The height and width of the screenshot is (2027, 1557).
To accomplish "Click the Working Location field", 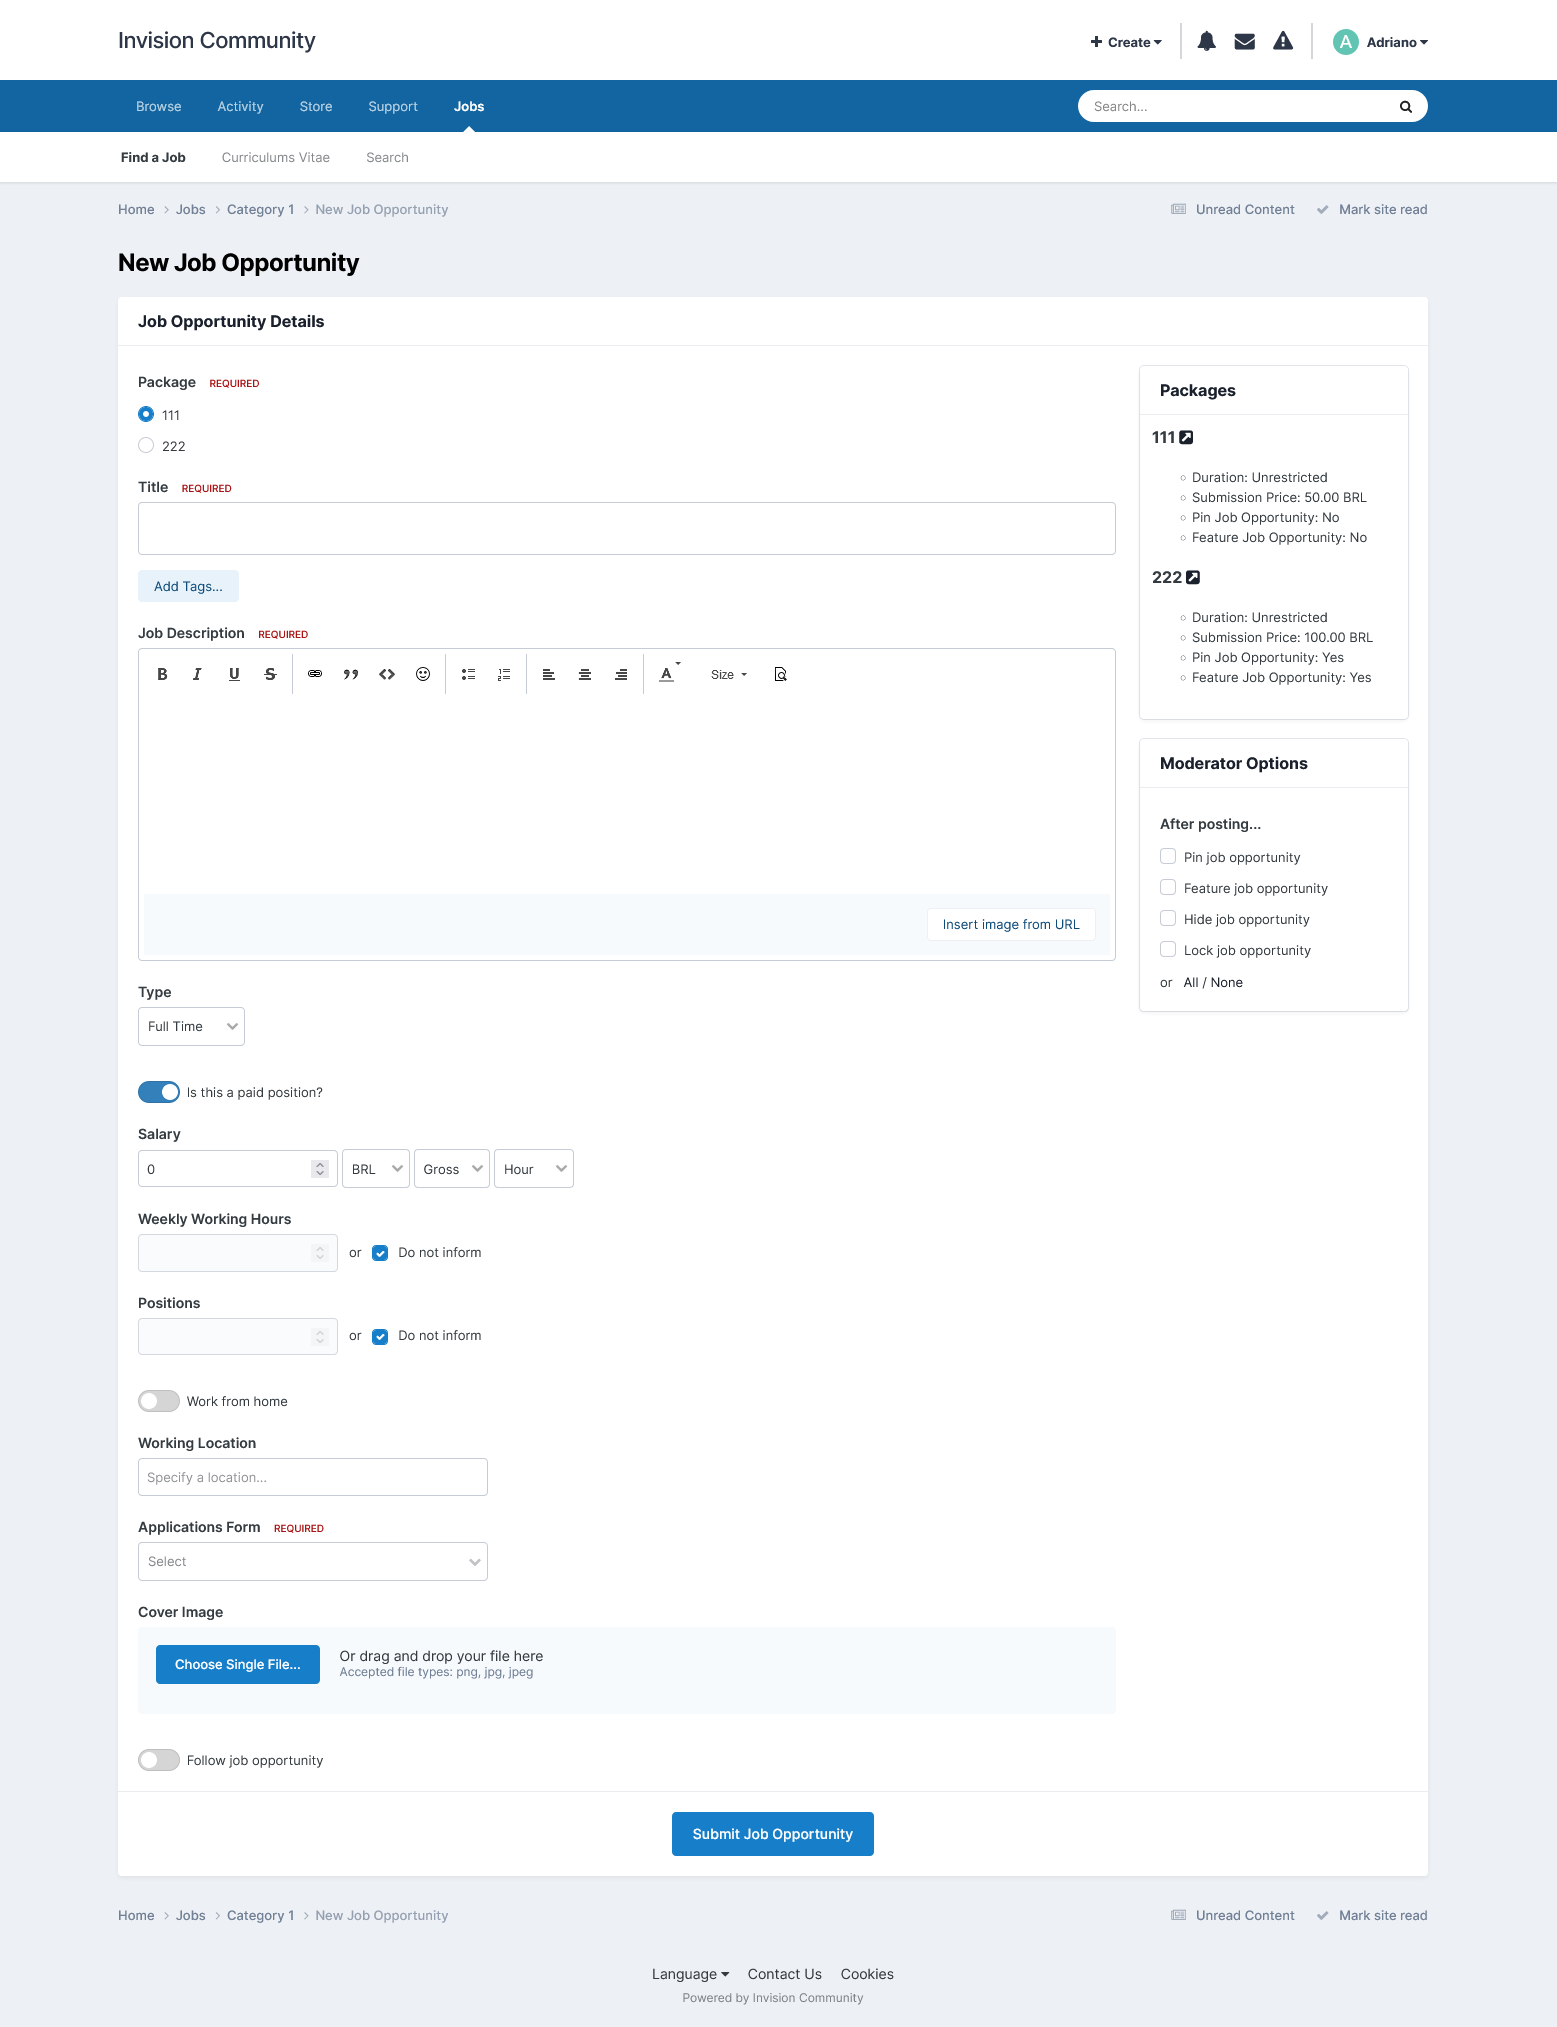I will point(313,1477).
